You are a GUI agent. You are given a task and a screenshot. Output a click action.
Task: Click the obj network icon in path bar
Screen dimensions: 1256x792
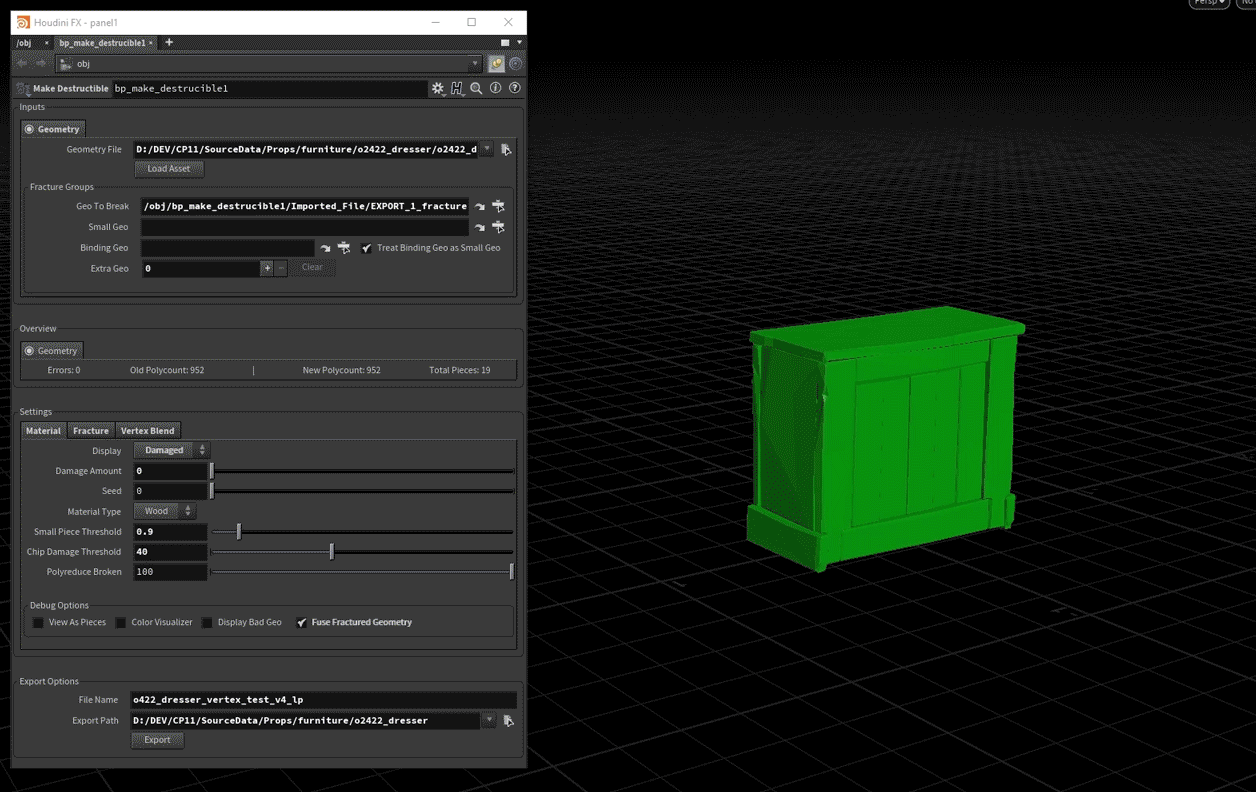pos(66,64)
